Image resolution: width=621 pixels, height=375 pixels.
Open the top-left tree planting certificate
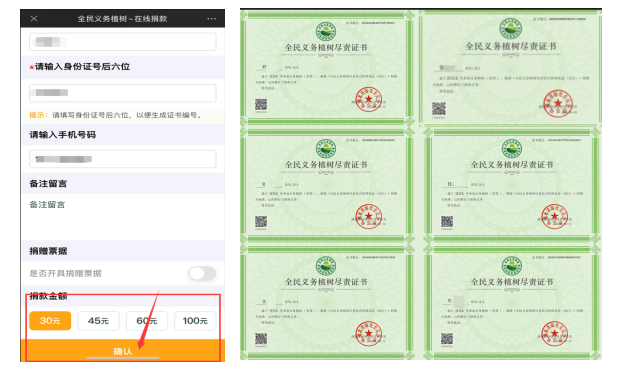[327, 67]
